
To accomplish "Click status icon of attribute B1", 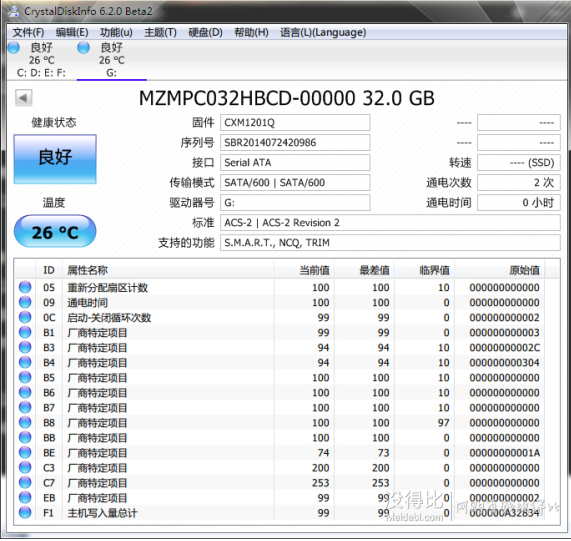I will pos(25,332).
